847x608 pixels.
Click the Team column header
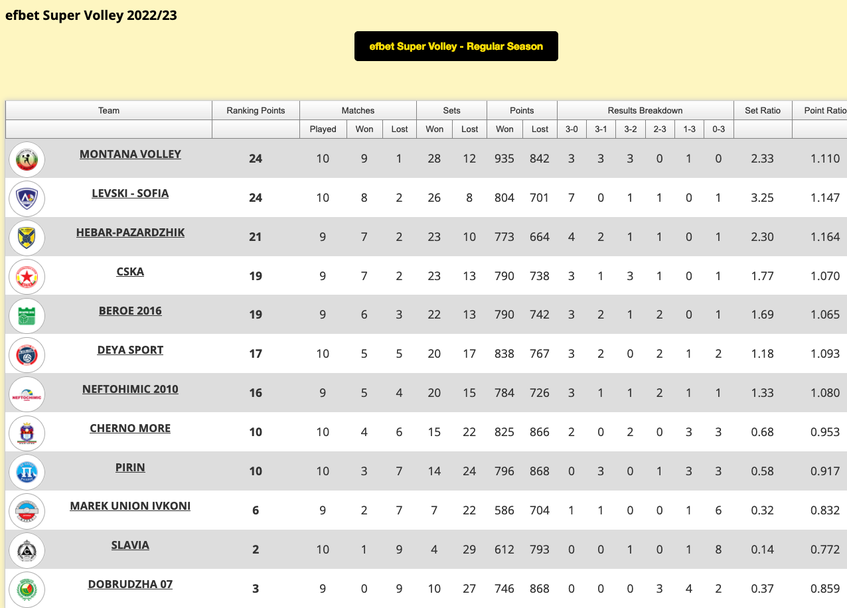[109, 110]
